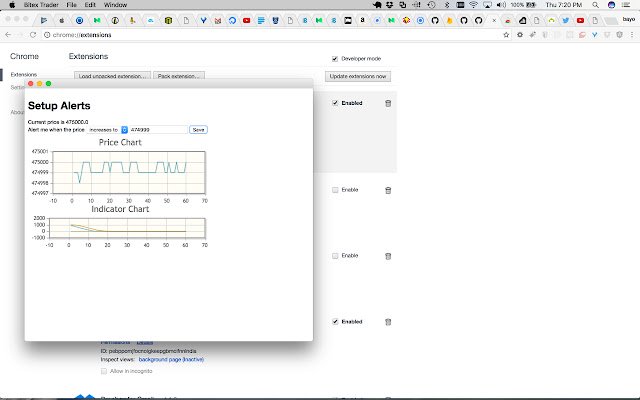The width and height of the screenshot is (640, 400).
Task: Switch to the Amazon tab
Action: 362,20
